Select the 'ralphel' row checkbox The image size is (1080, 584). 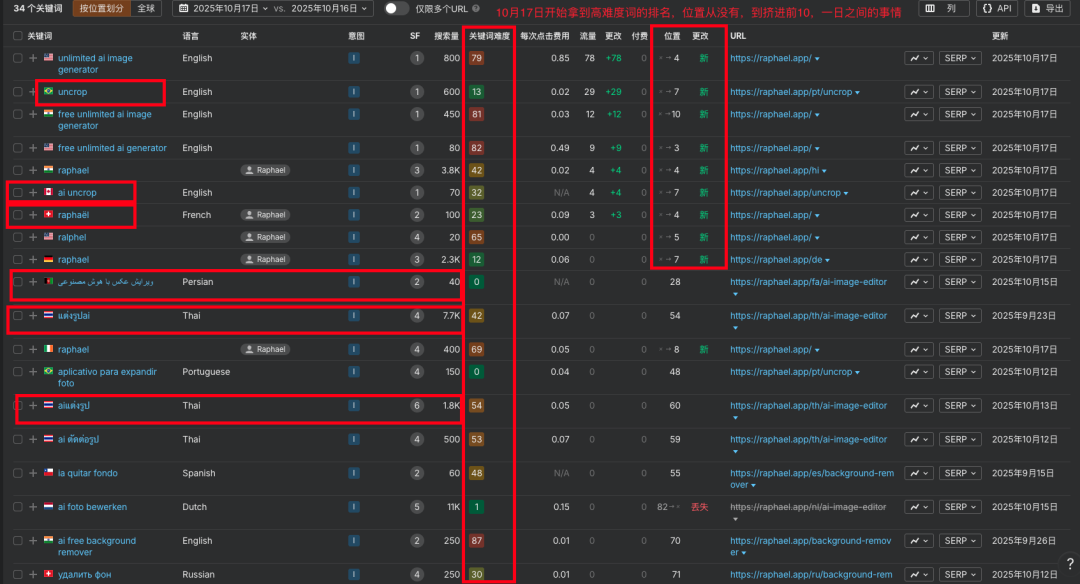(17, 237)
